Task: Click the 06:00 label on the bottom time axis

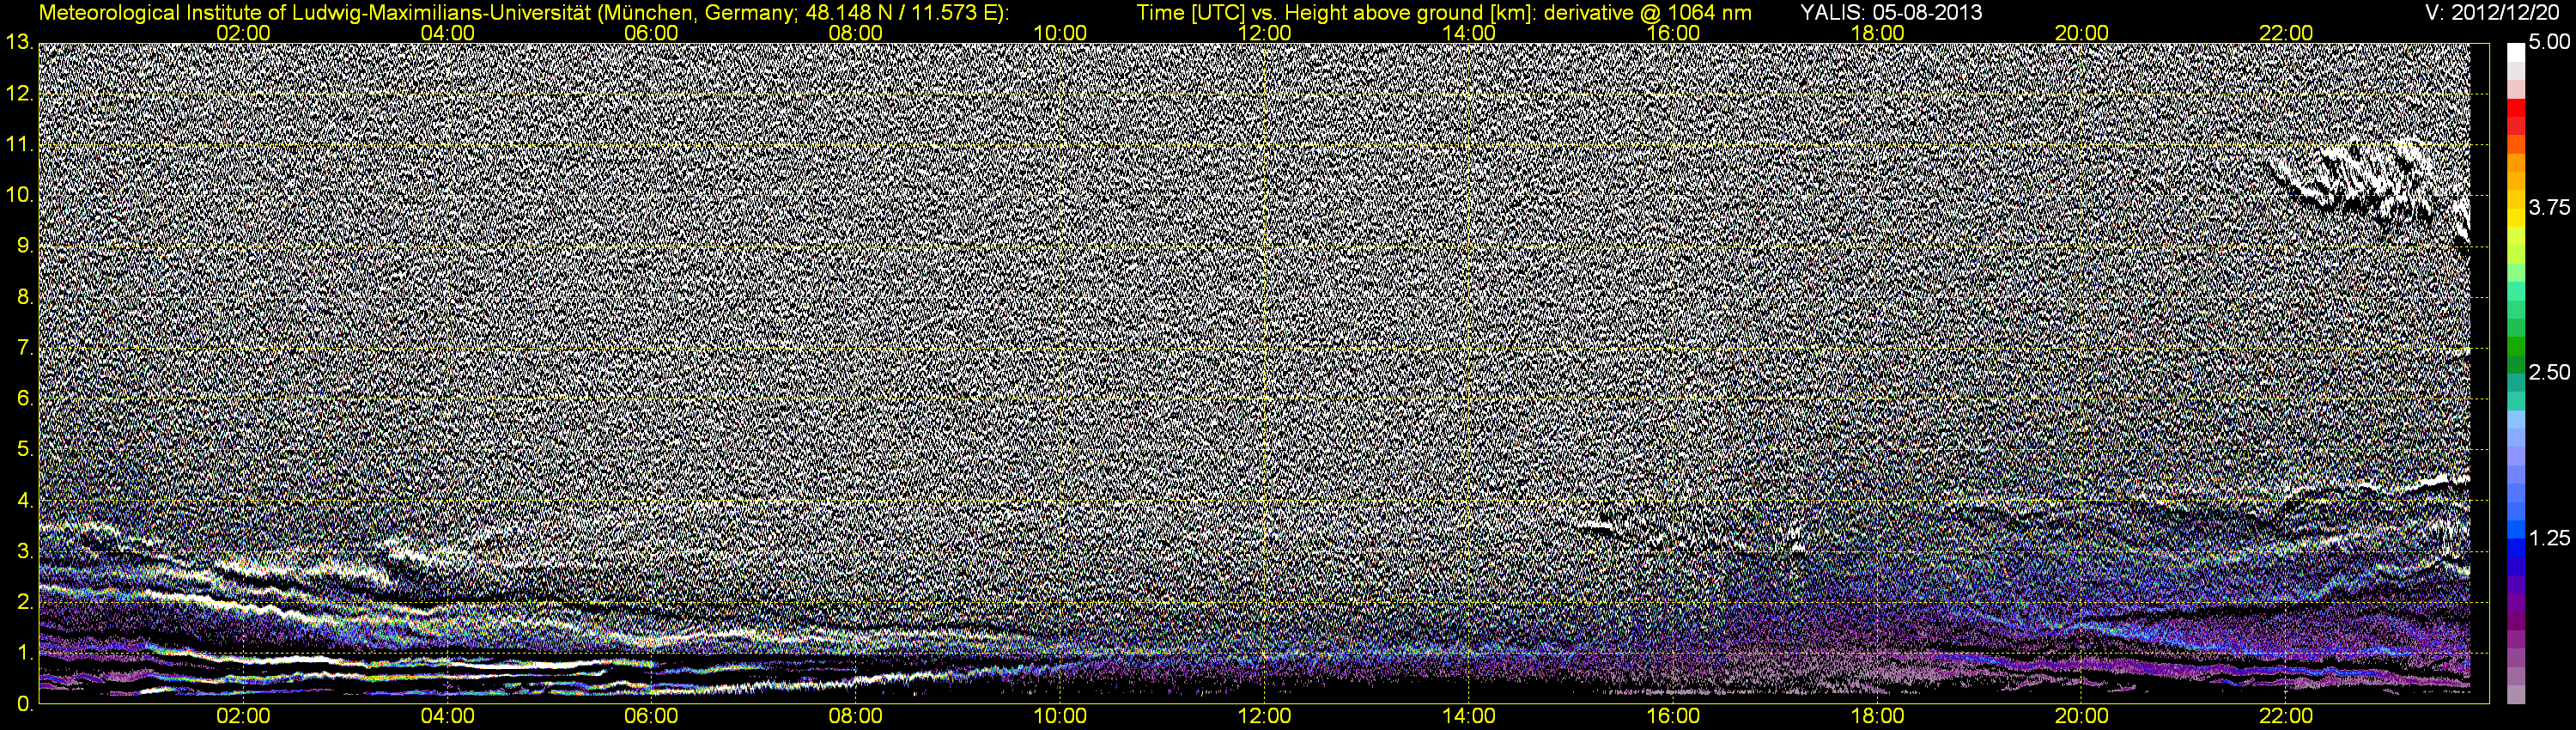Action: click(x=651, y=717)
